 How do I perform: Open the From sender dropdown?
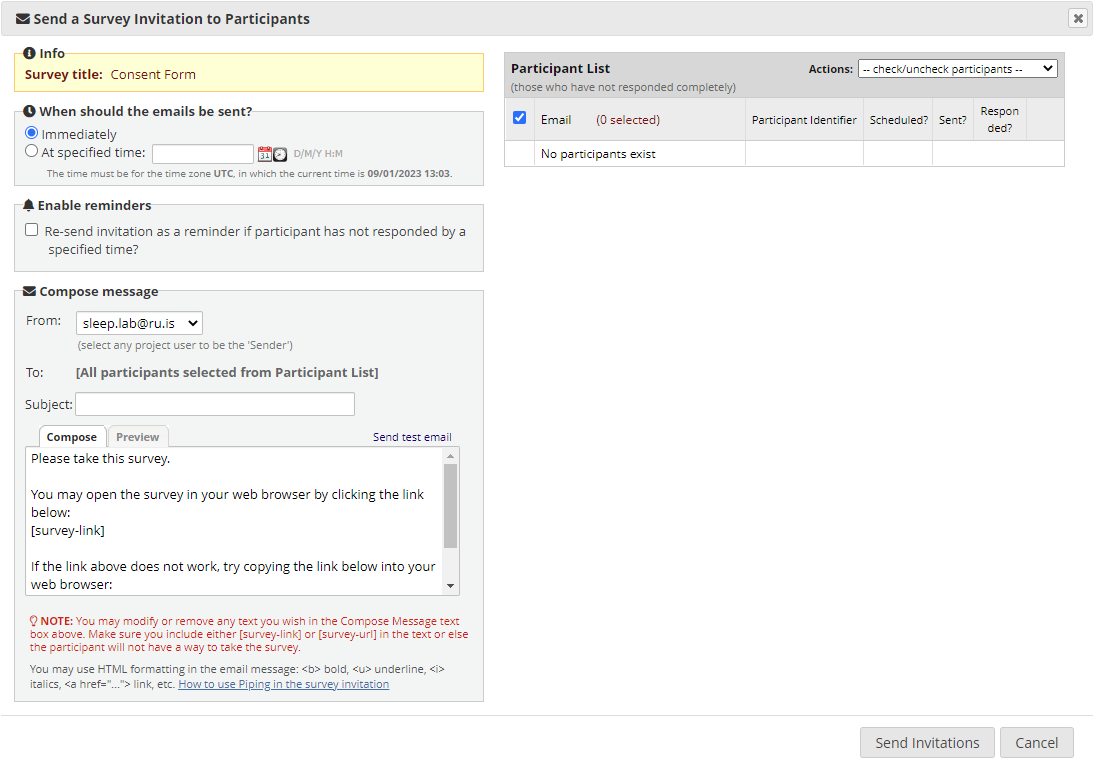tap(139, 322)
